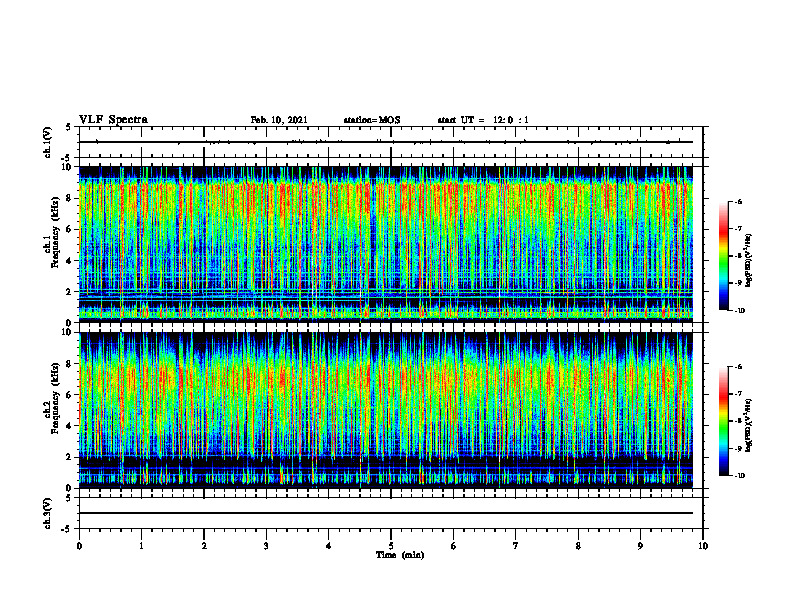792x612 pixels.
Task: Select the "start UT = 12:0 :1" text
Action: [483, 120]
